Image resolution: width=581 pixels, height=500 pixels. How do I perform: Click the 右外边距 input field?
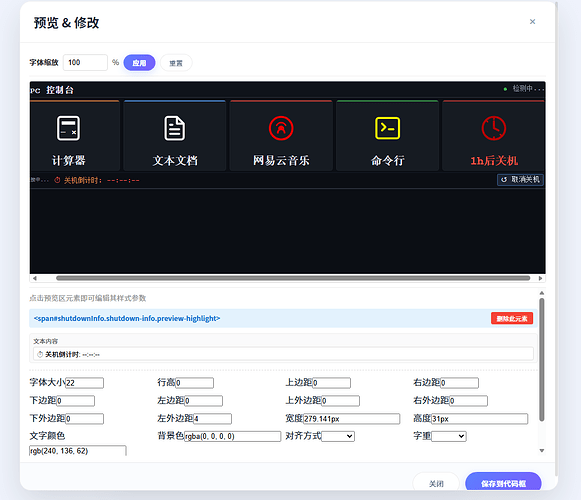(468, 401)
